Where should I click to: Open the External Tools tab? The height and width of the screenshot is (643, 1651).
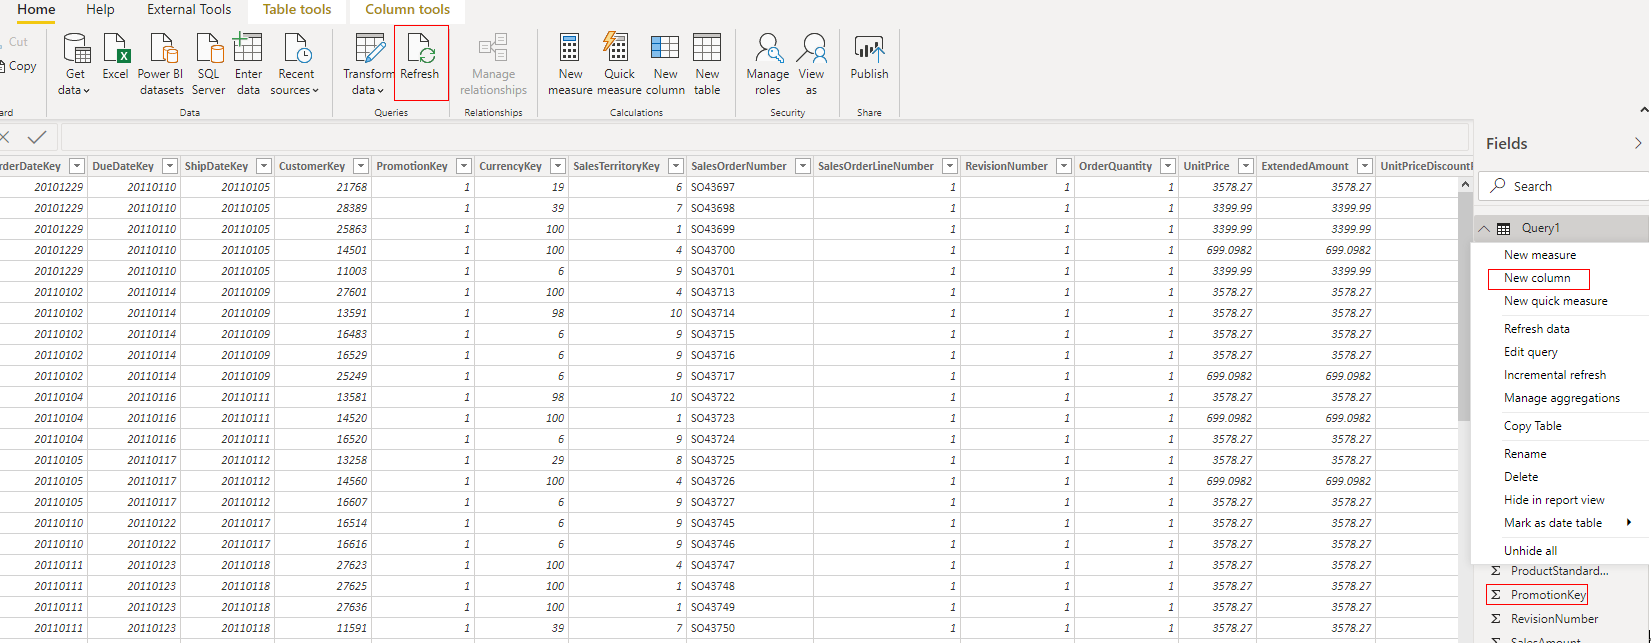[x=189, y=9]
